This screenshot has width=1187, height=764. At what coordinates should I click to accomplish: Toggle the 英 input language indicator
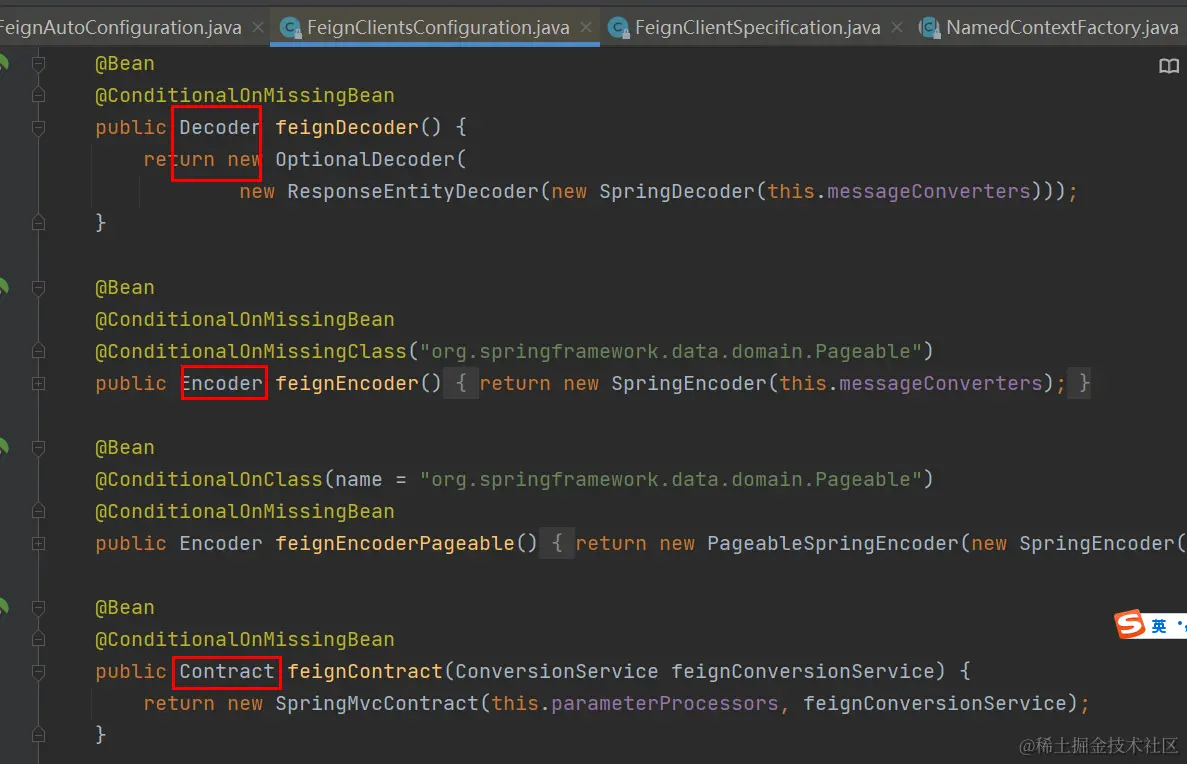tap(1158, 626)
